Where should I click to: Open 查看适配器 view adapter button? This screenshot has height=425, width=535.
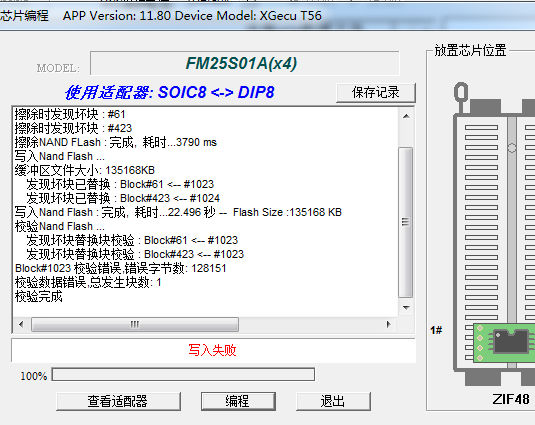tap(118, 401)
